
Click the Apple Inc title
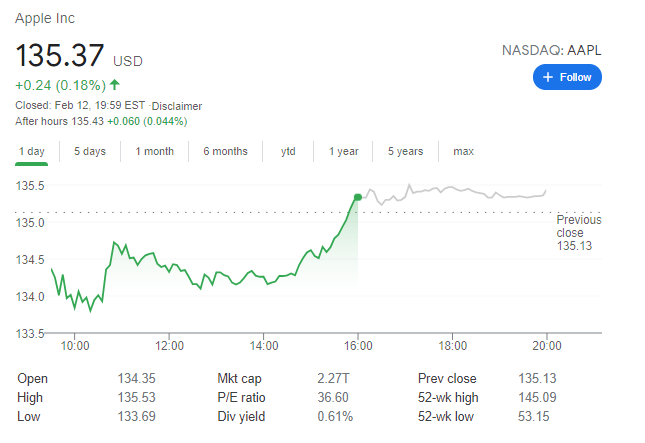(x=45, y=18)
